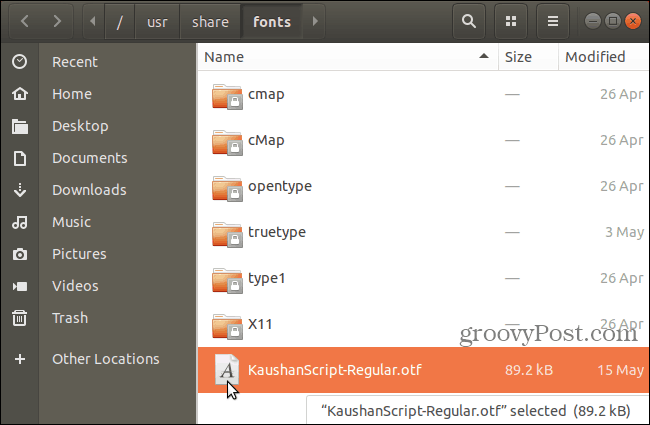The image size is (650, 425).
Task: Click the 3 May date on truetype row
Action: pos(625,232)
